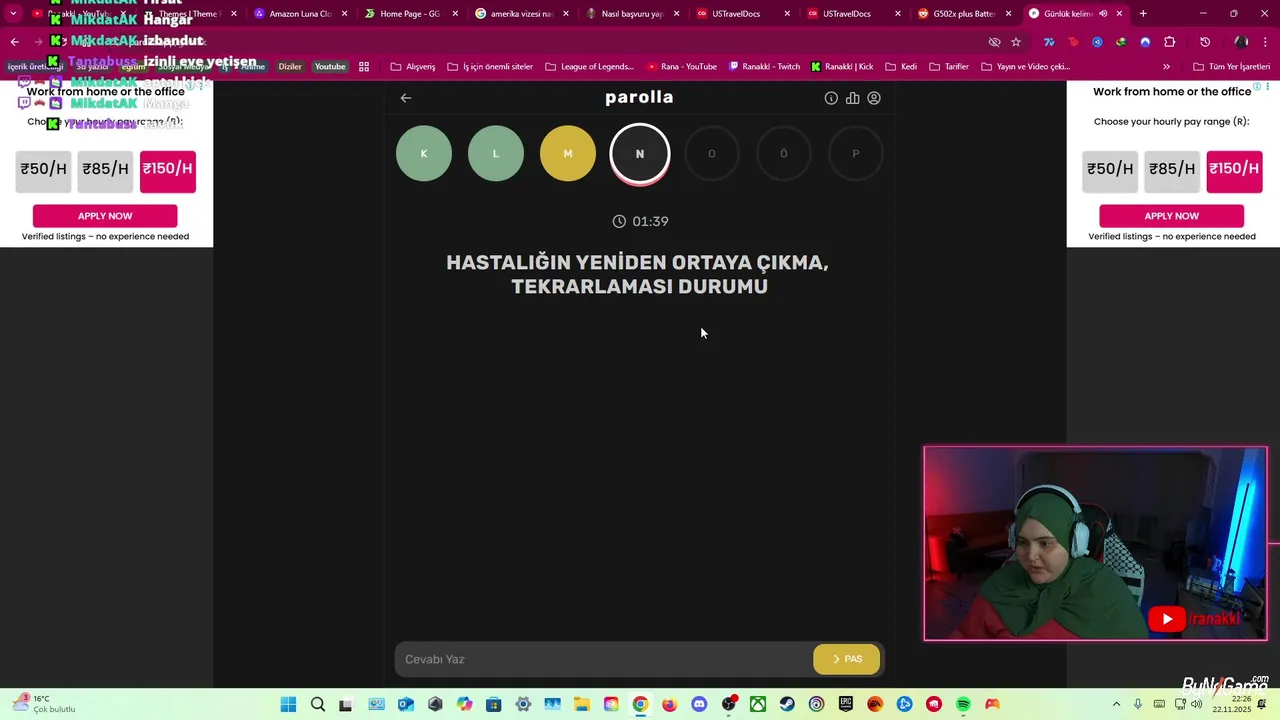This screenshot has width=1280, height=720.
Task: Open Spotify from the taskbar
Action: coord(963,705)
